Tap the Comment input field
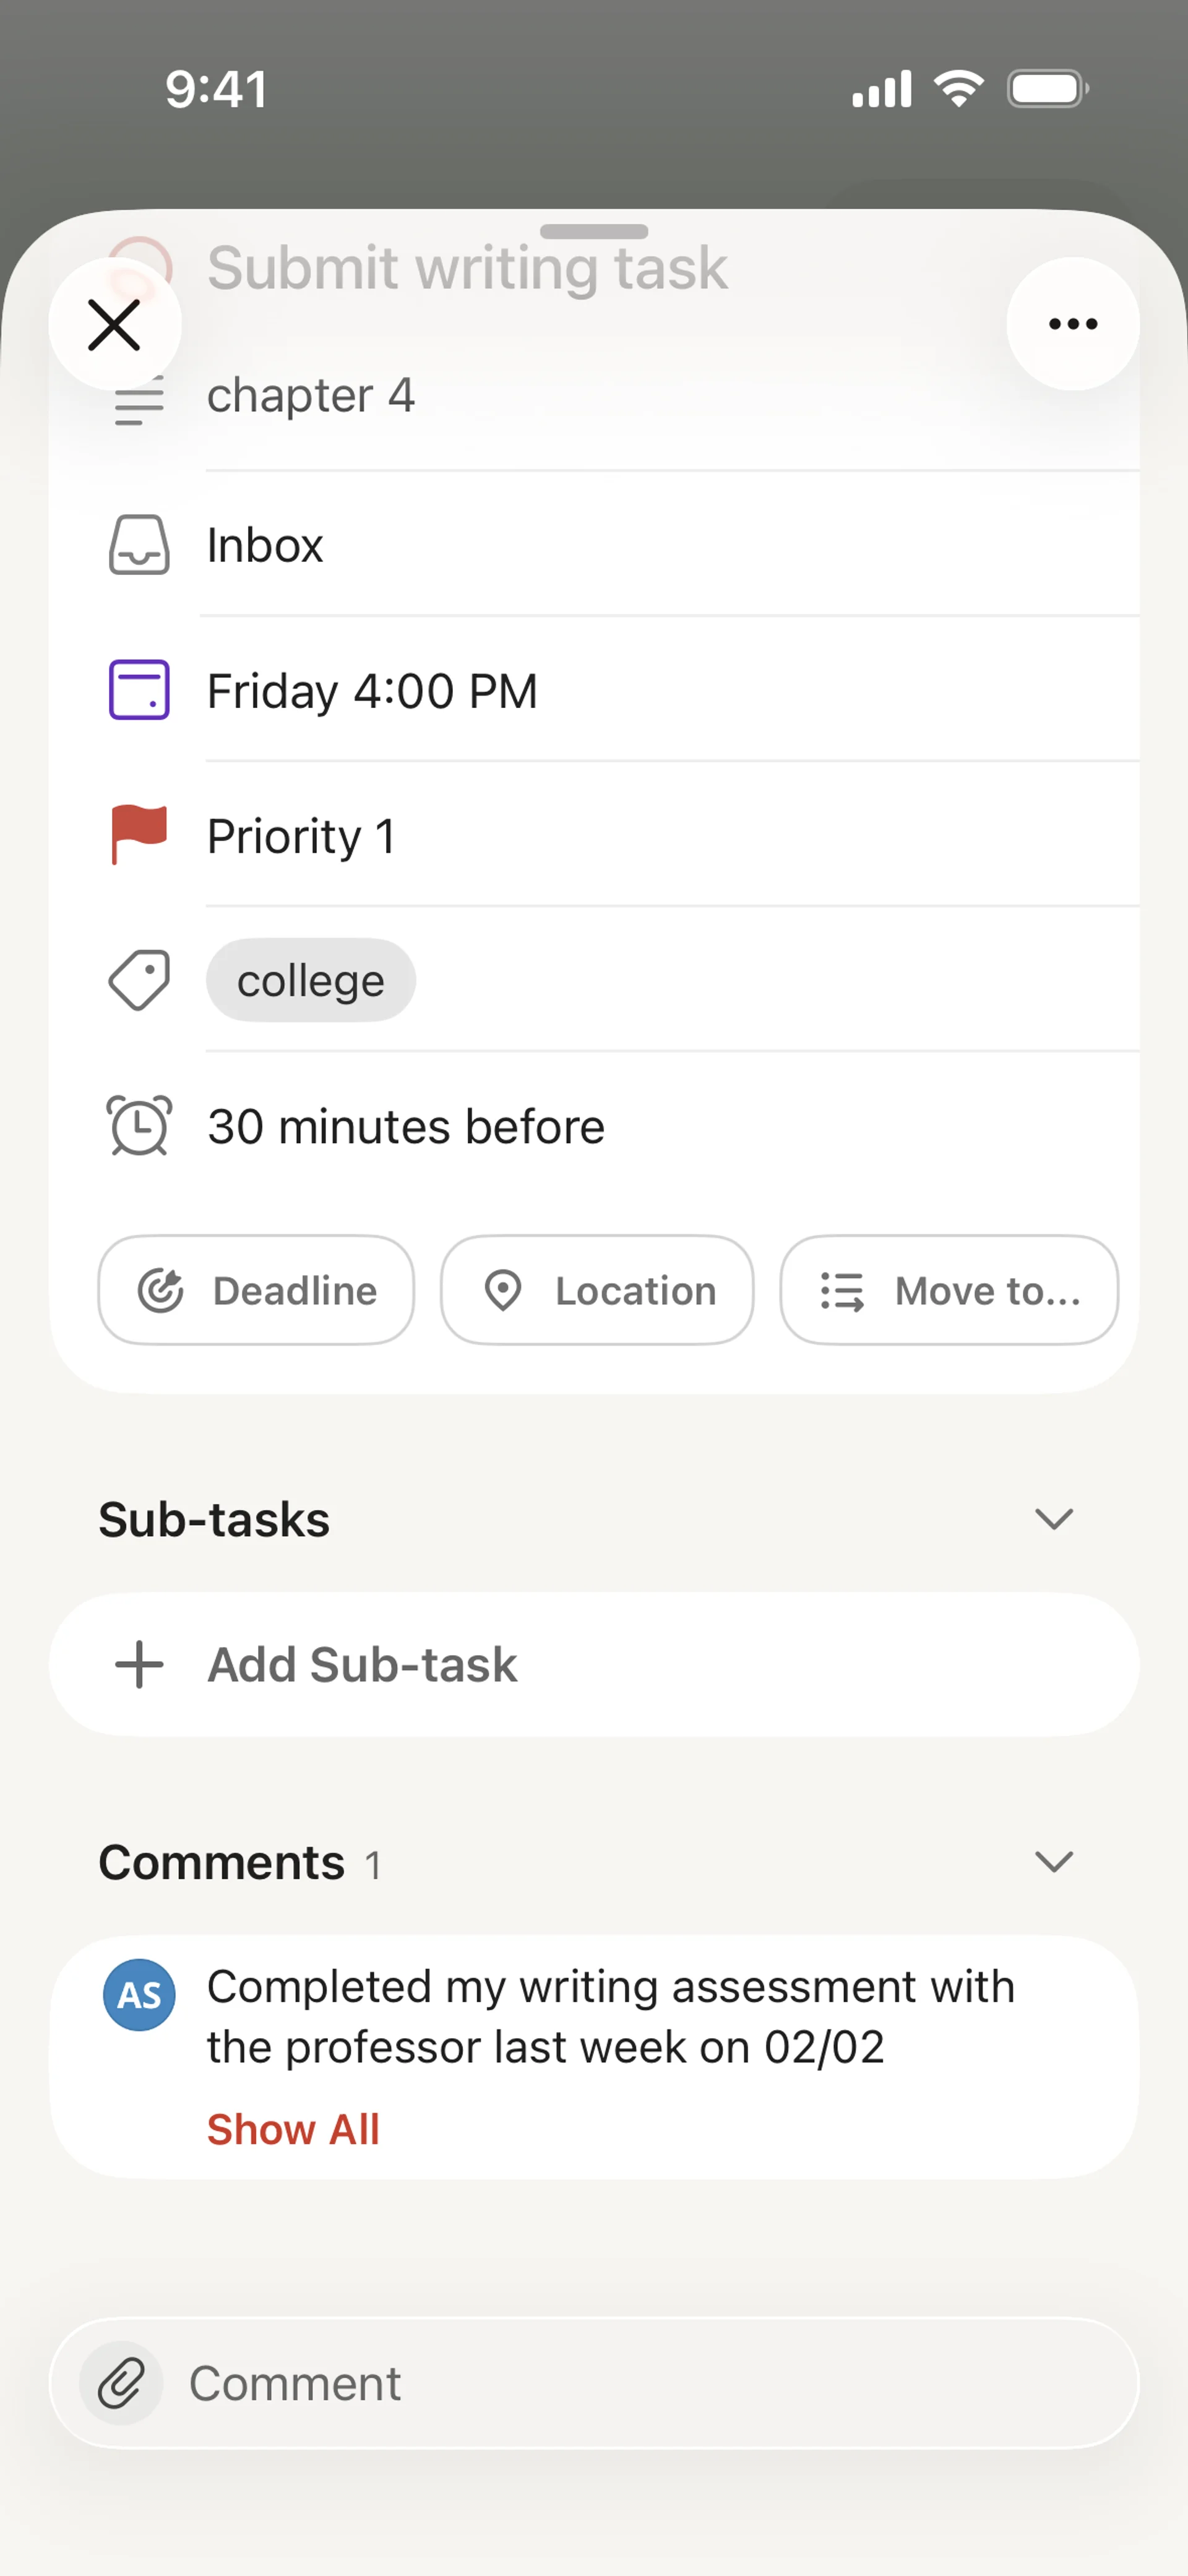This screenshot has width=1188, height=2576. 640,2383
